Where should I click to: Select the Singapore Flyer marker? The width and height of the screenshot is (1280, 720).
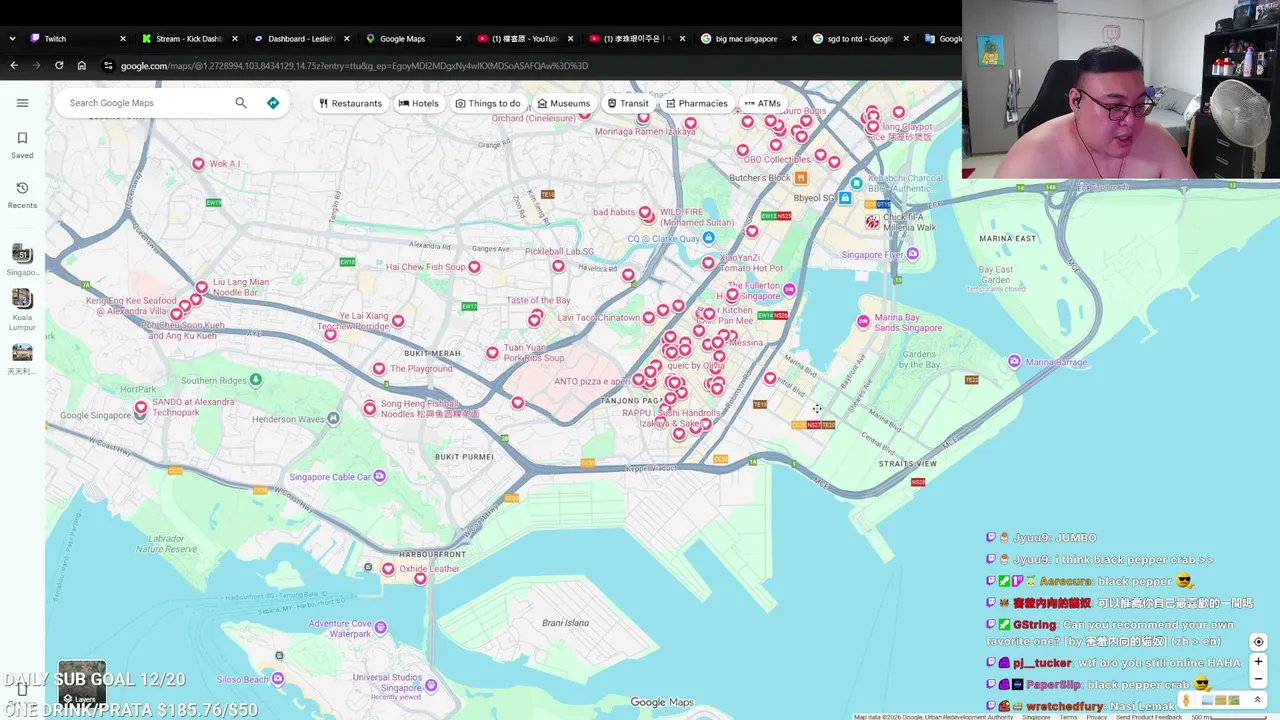(912, 255)
